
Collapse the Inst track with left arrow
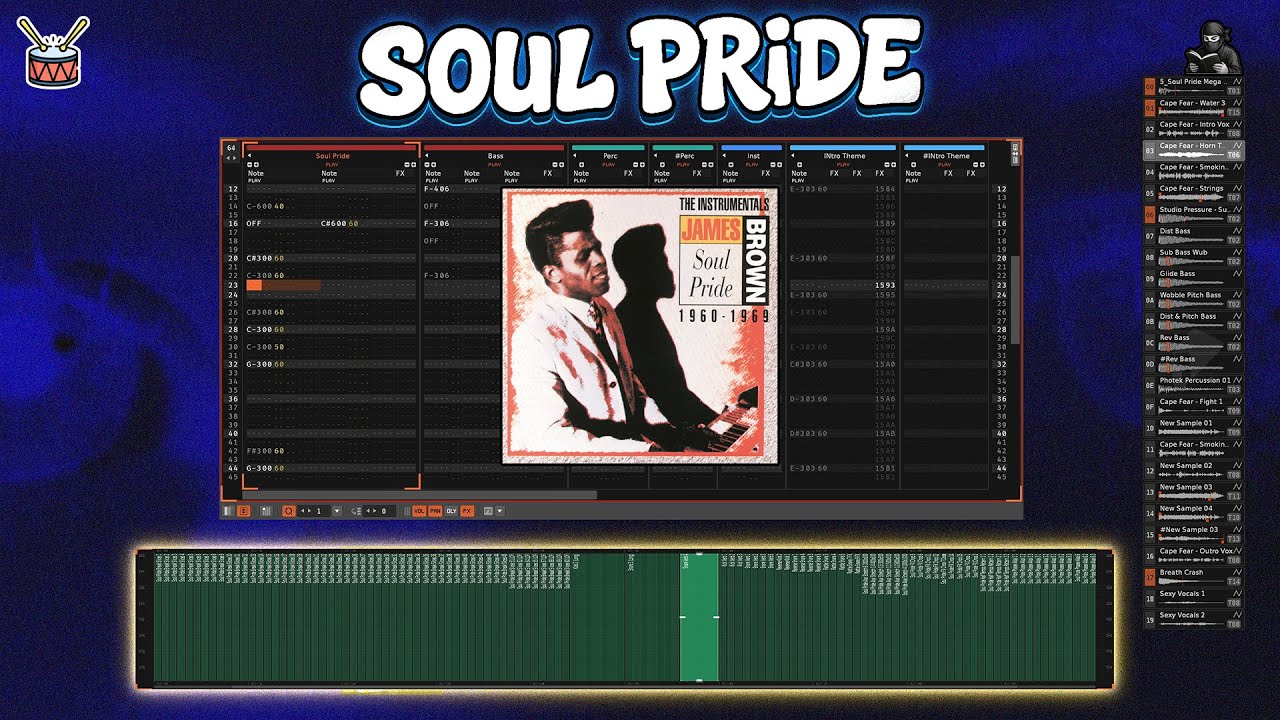click(x=724, y=156)
